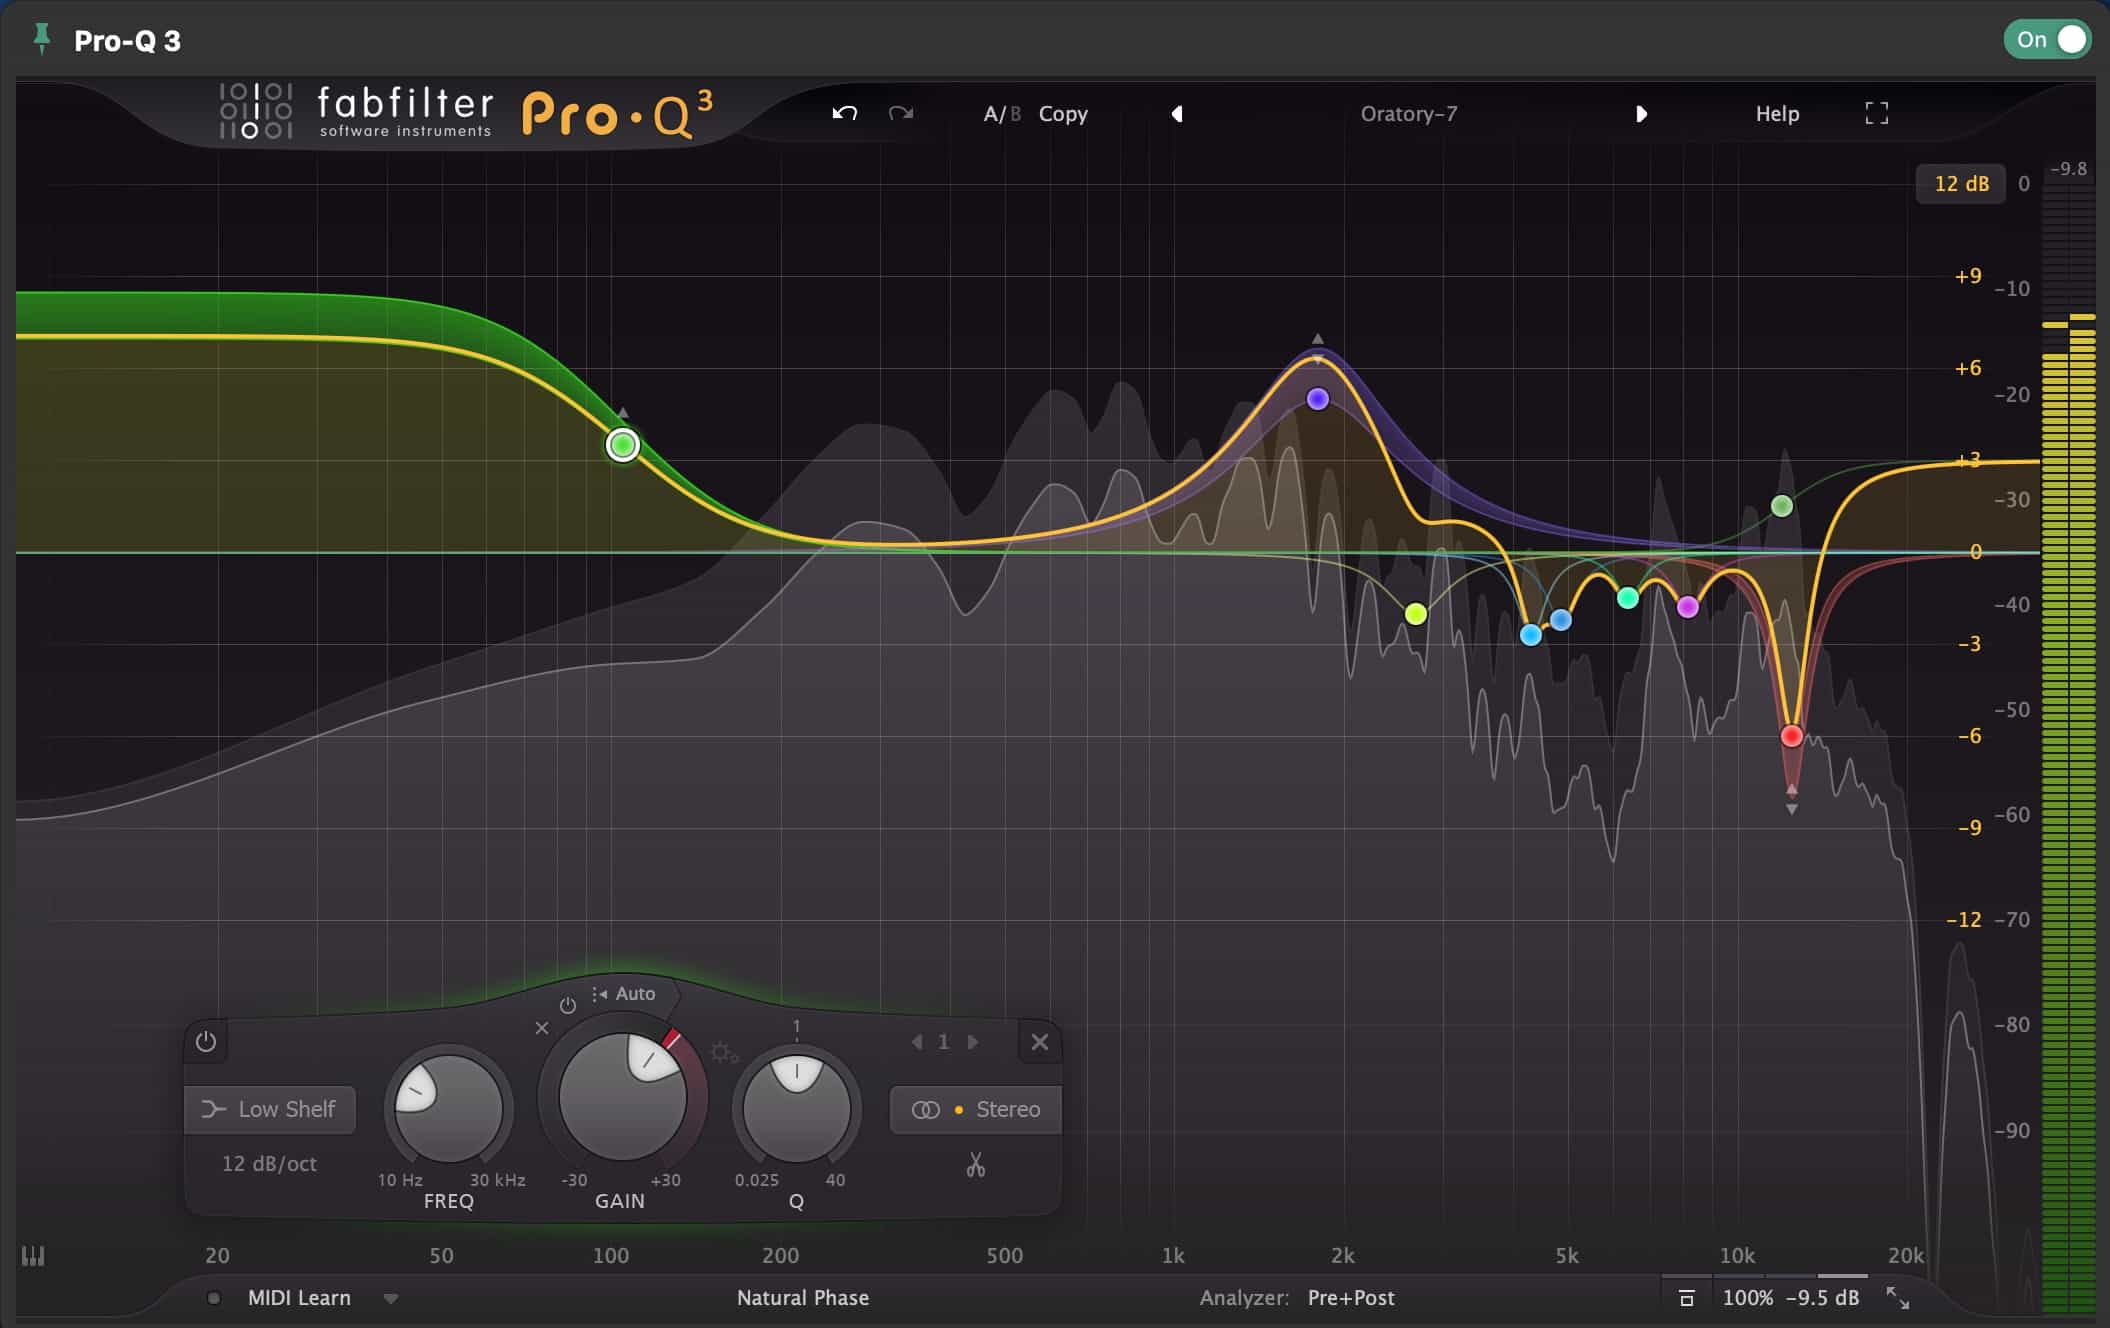Click the full screen icon
Image resolution: width=2110 pixels, height=1328 pixels.
1877,113
